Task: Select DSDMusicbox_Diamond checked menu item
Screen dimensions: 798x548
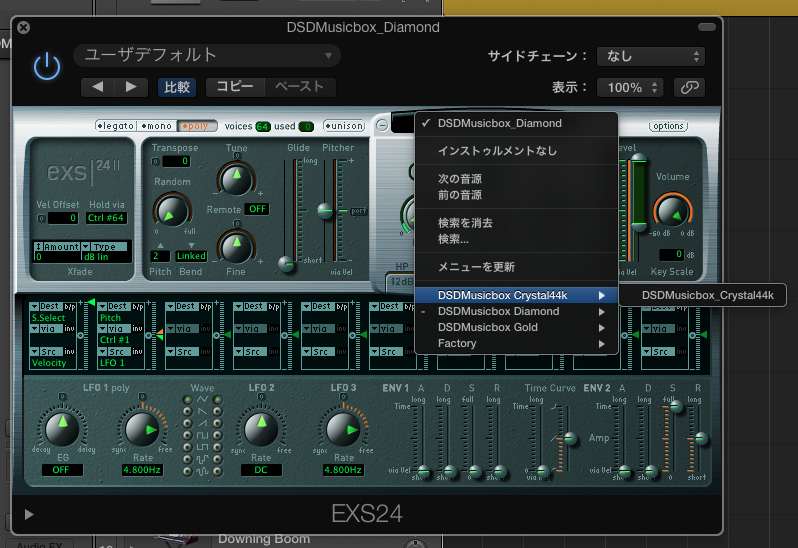Action: tap(516, 124)
